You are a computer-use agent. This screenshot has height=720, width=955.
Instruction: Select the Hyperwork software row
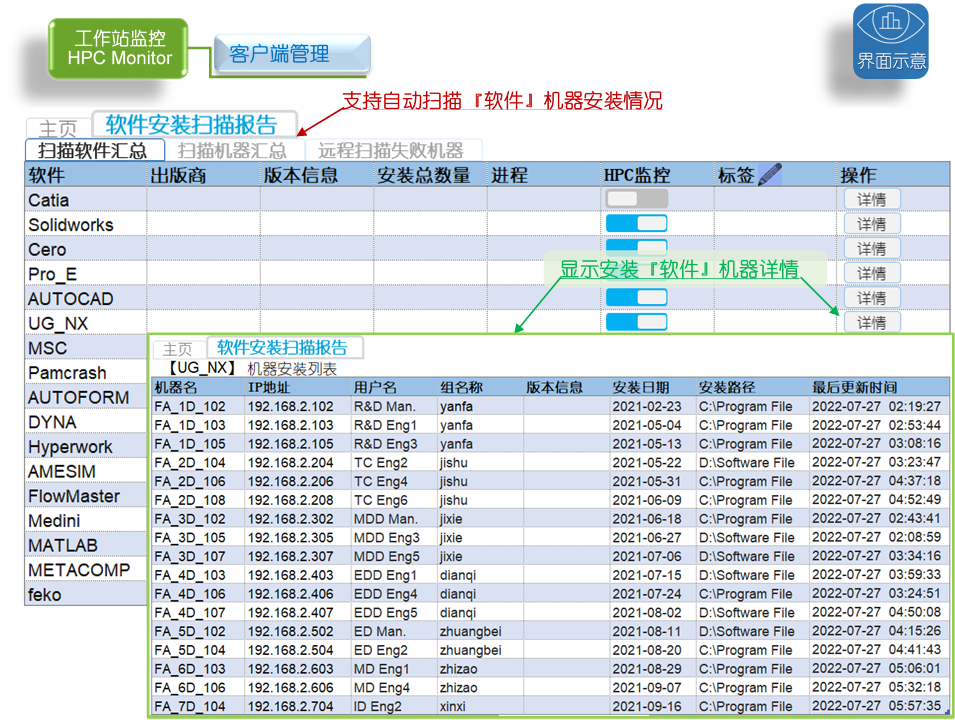coord(86,446)
